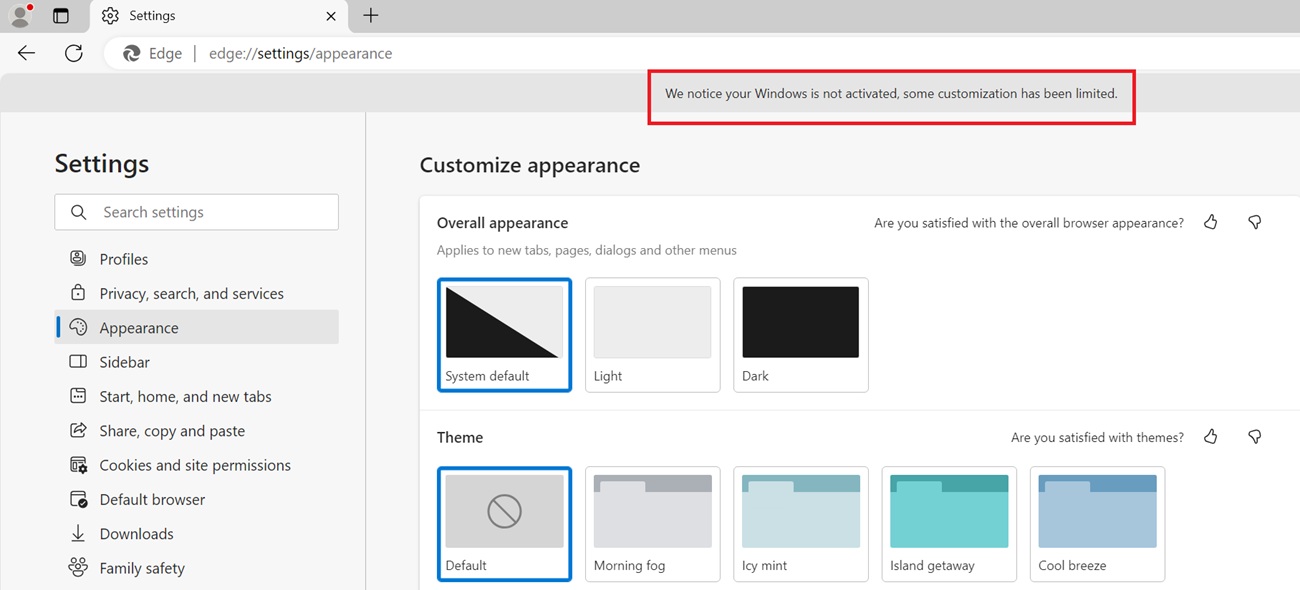Refresh the page with reload icon

(x=74, y=53)
